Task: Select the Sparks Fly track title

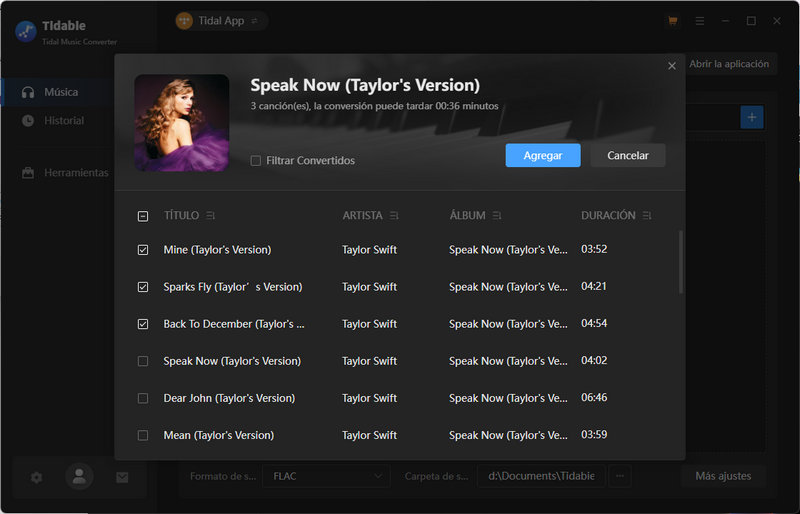Action: [x=233, y=287]
